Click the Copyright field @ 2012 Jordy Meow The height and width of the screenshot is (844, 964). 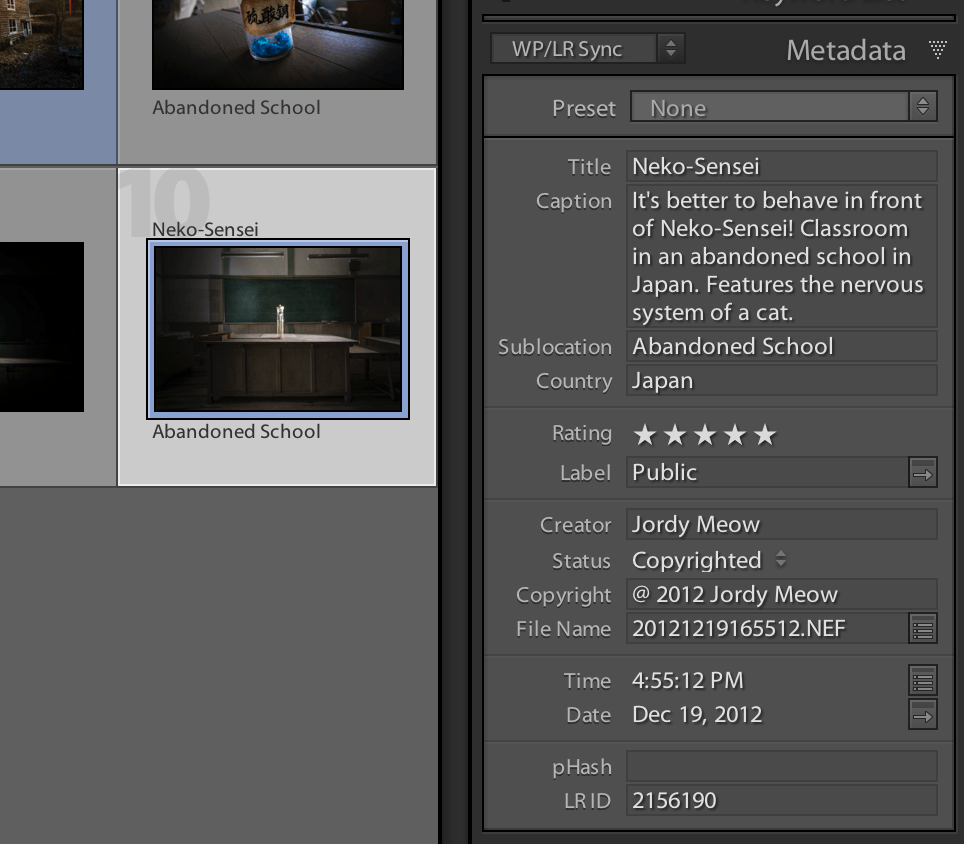[x=782, y=594]
